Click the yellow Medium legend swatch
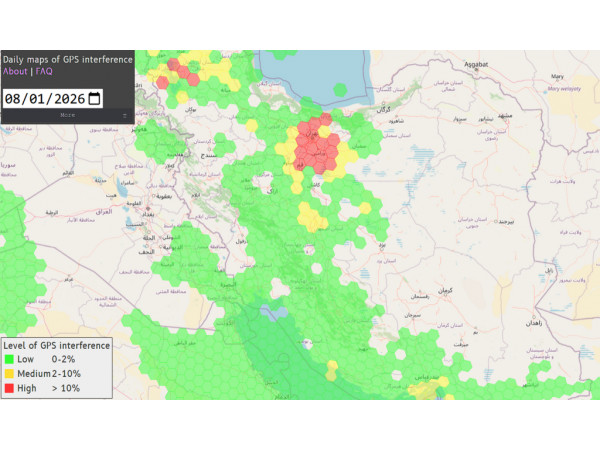This screenshot has width=600, height=450. 9,374
